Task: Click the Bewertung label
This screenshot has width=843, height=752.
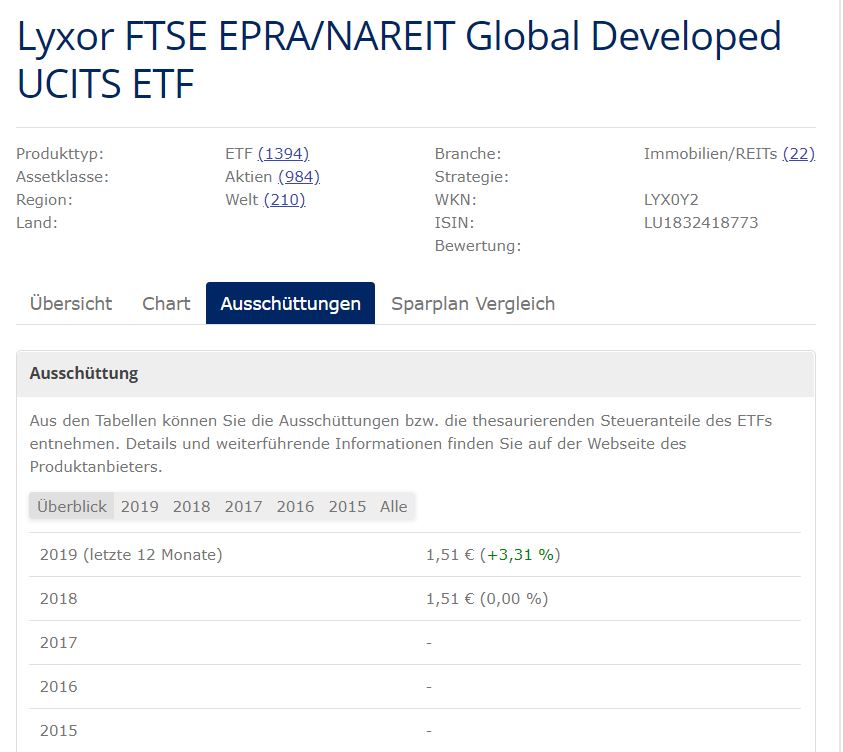Action: coord(478,246)
